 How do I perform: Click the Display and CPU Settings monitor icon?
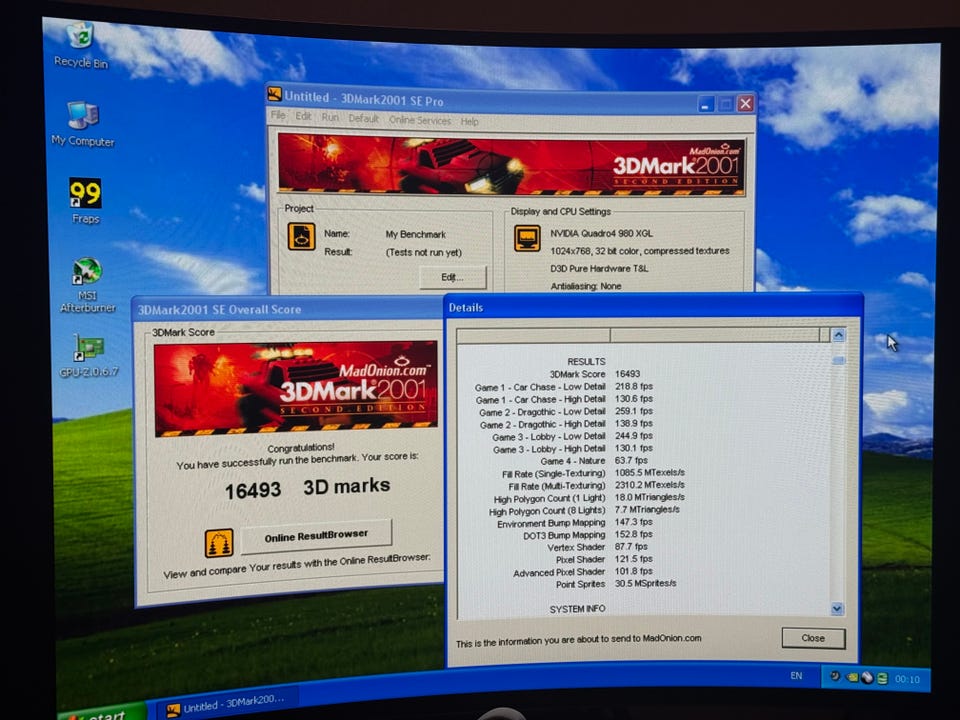point(527,238)
